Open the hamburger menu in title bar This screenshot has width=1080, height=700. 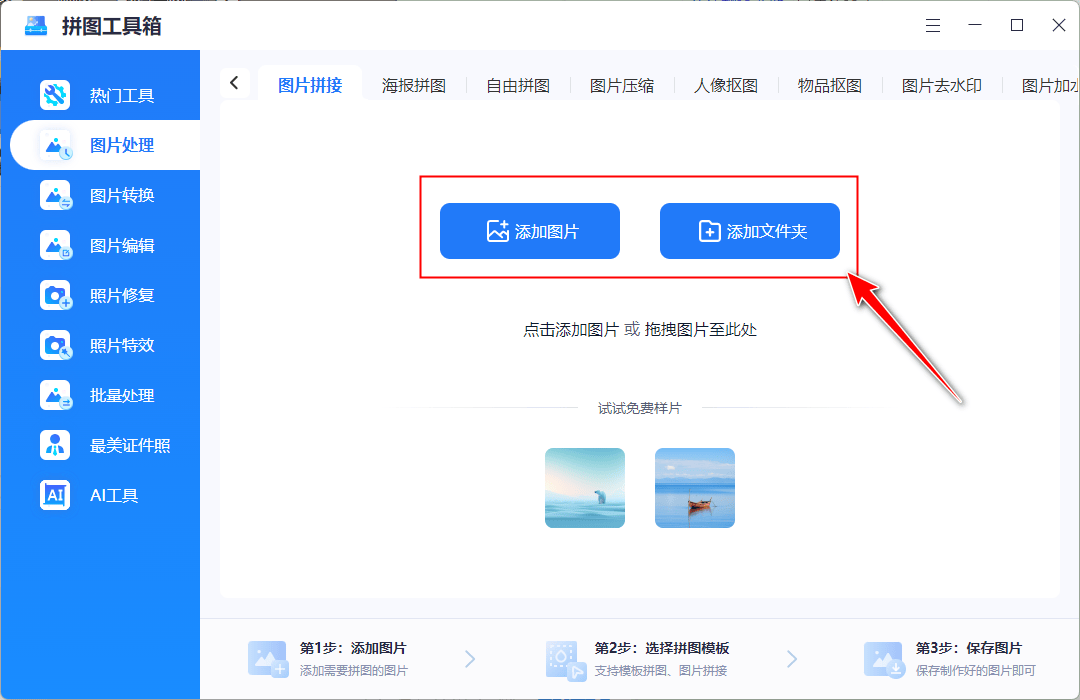[x=932, y=25]
